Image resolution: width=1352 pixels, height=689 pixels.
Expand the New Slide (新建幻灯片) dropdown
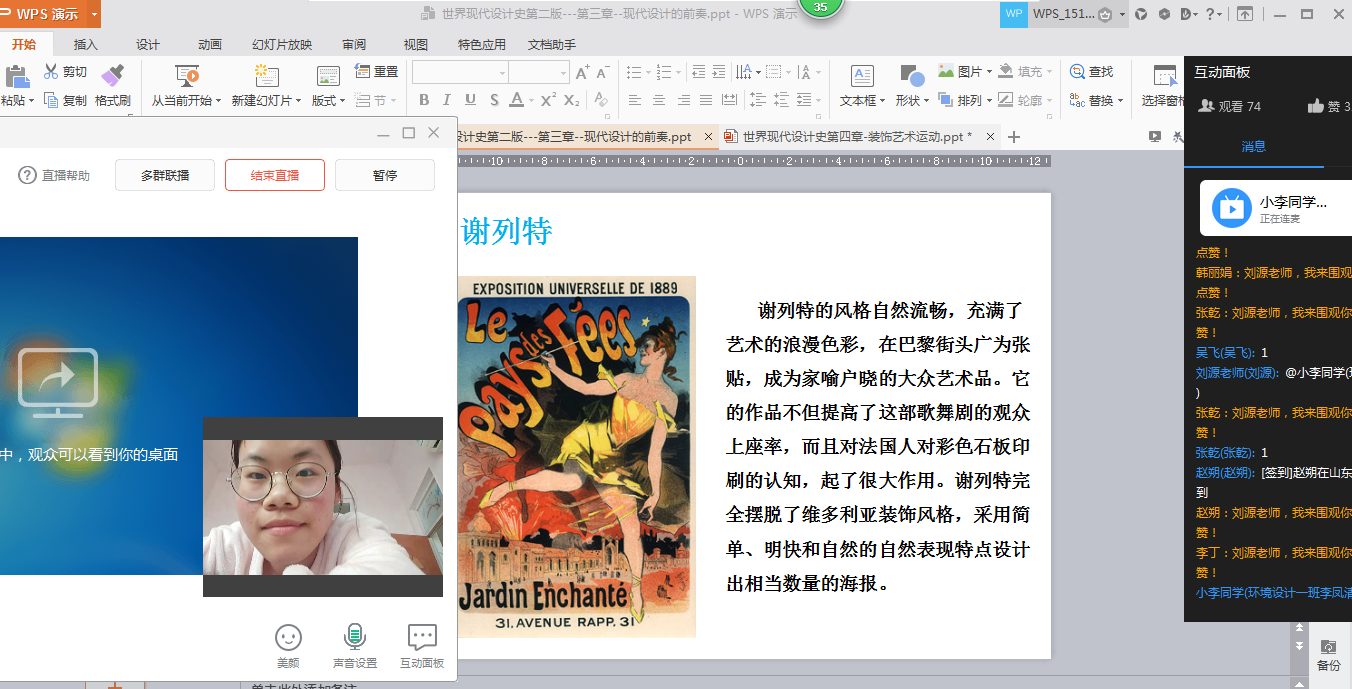click(x=299, y=101)
